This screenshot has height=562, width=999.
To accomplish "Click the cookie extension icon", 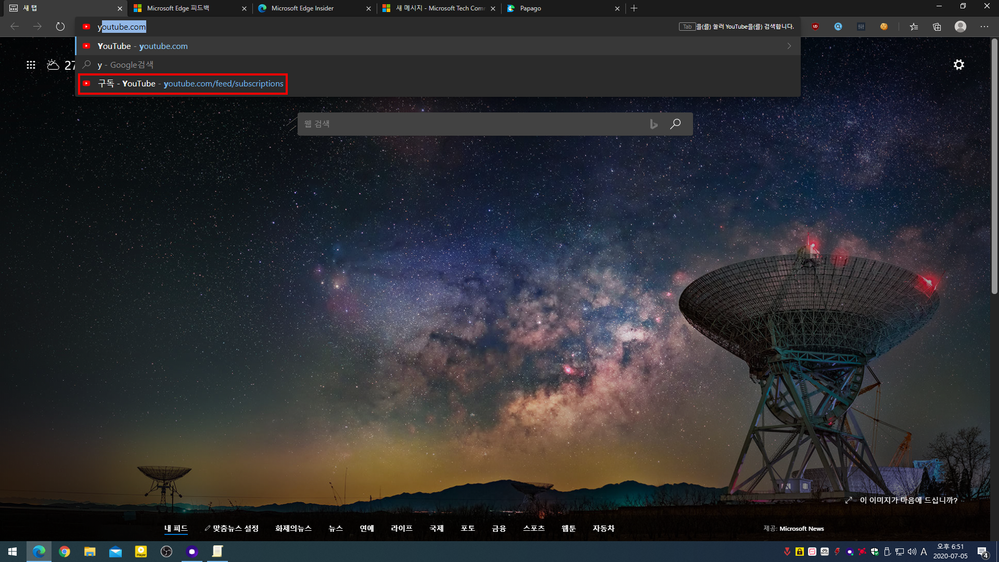I will pyautogui.click(x=884, y=27).
